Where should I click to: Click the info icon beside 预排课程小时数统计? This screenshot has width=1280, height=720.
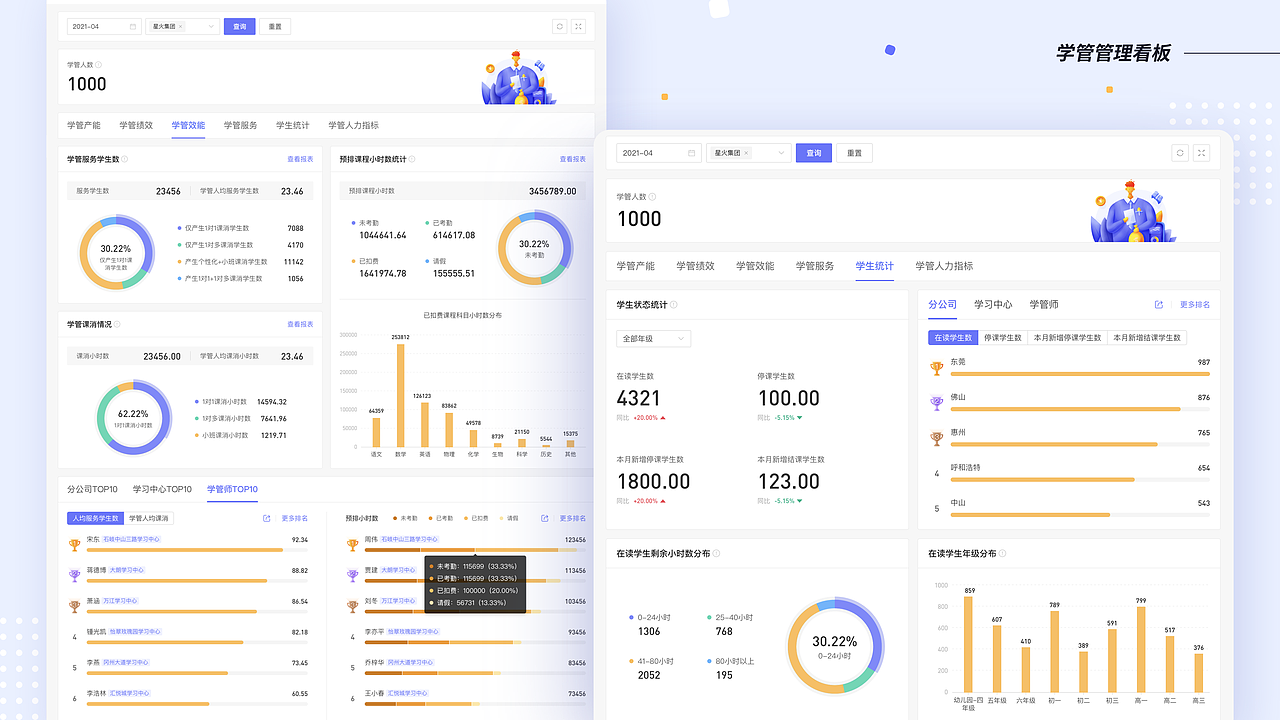pos(412,159)
